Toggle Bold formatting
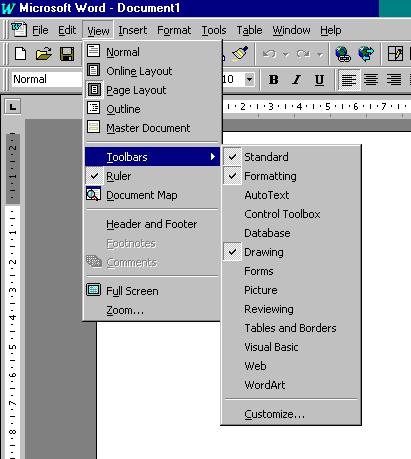 pyautogui.click(x=273, y=80)
